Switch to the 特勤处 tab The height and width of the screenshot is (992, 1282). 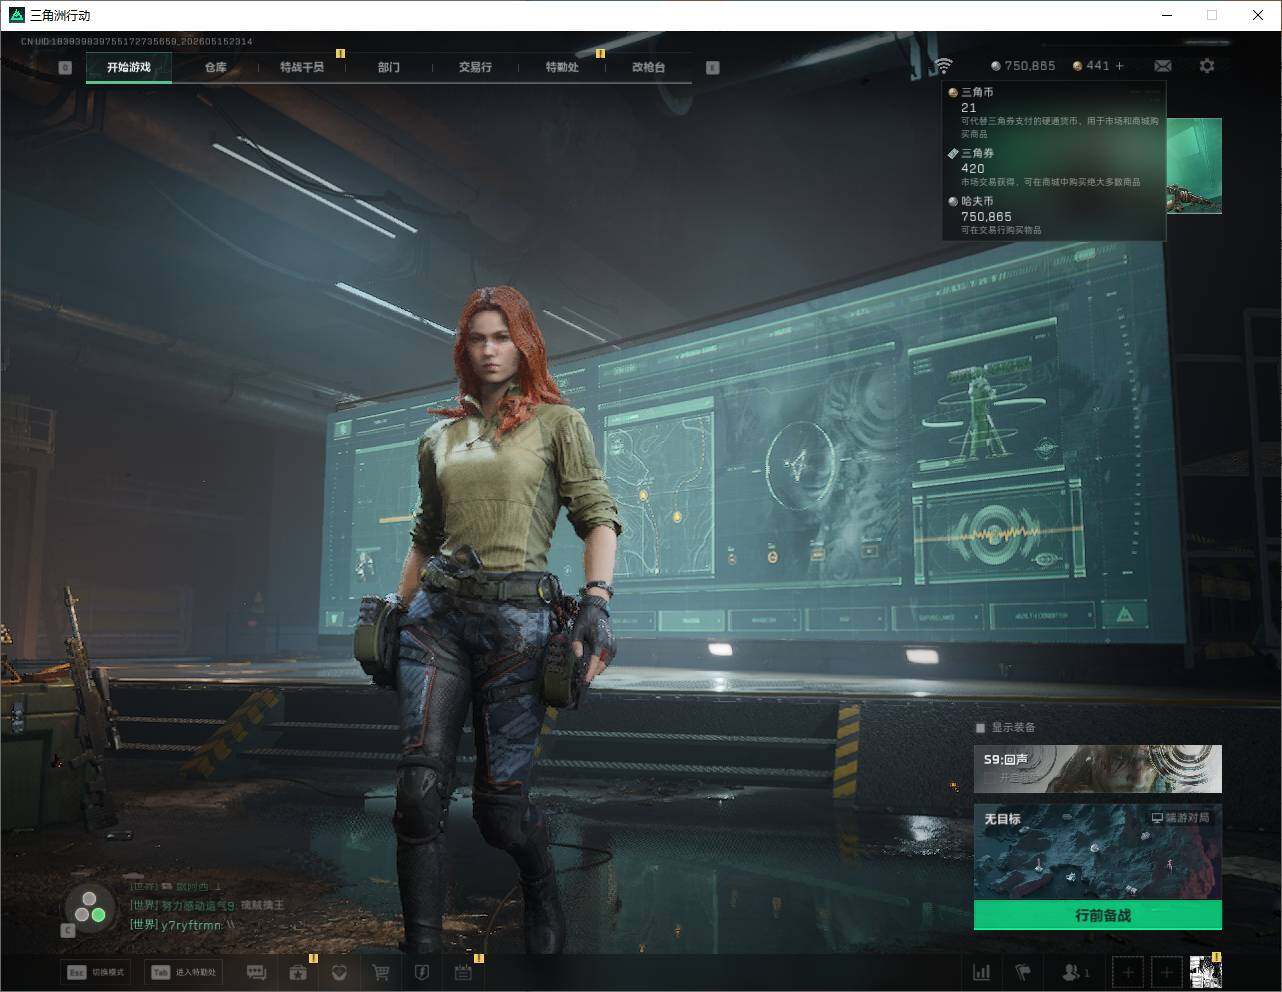pos(562,67)
